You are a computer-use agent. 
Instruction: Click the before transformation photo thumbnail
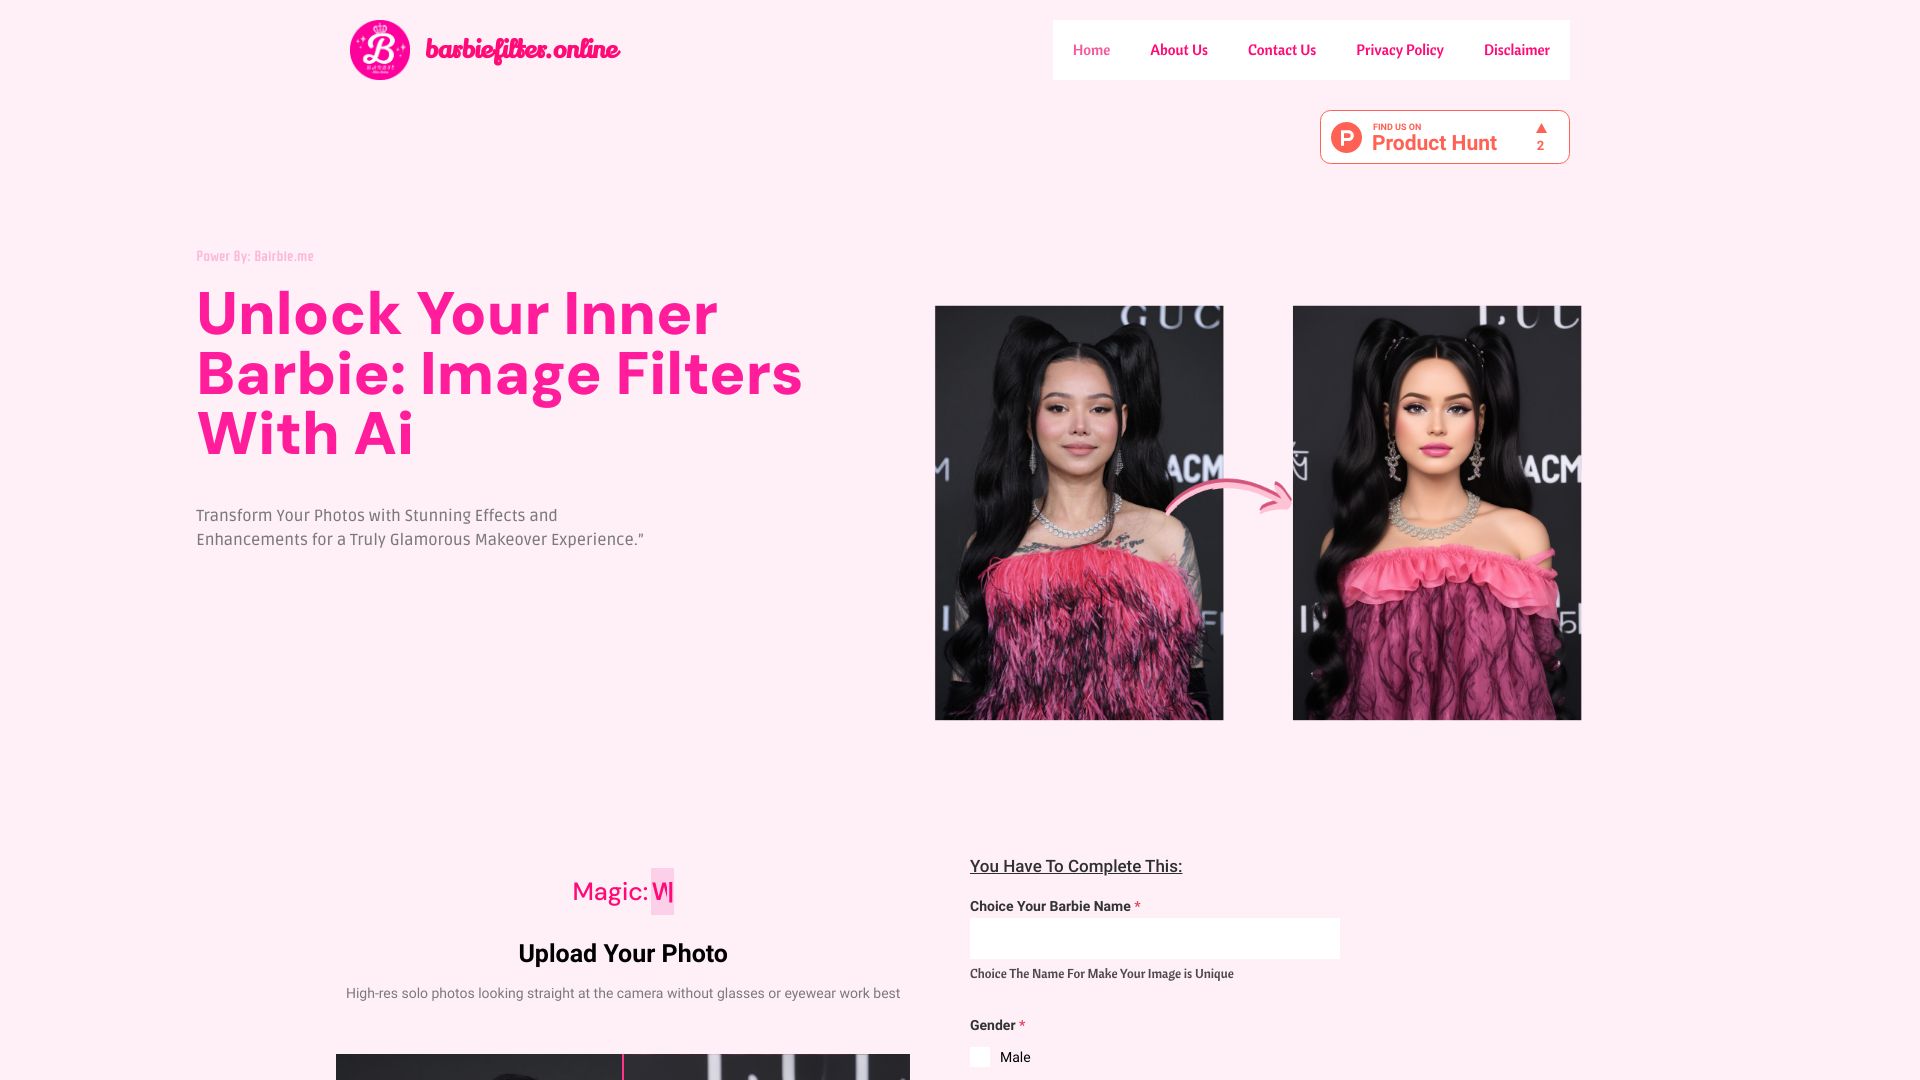click(1079, 512)
